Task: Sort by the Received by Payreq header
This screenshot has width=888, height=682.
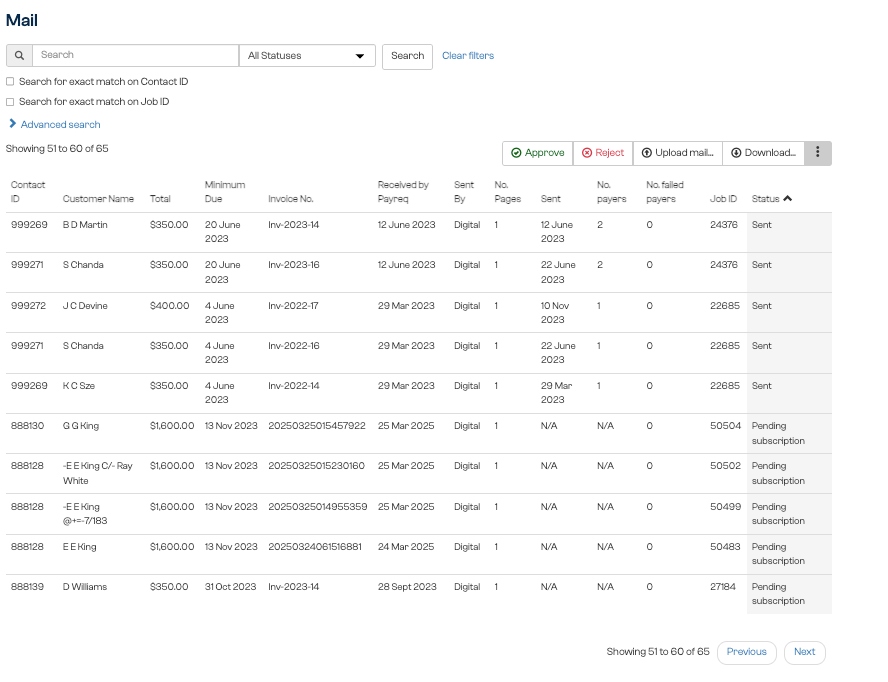Action: pos(403,191)
